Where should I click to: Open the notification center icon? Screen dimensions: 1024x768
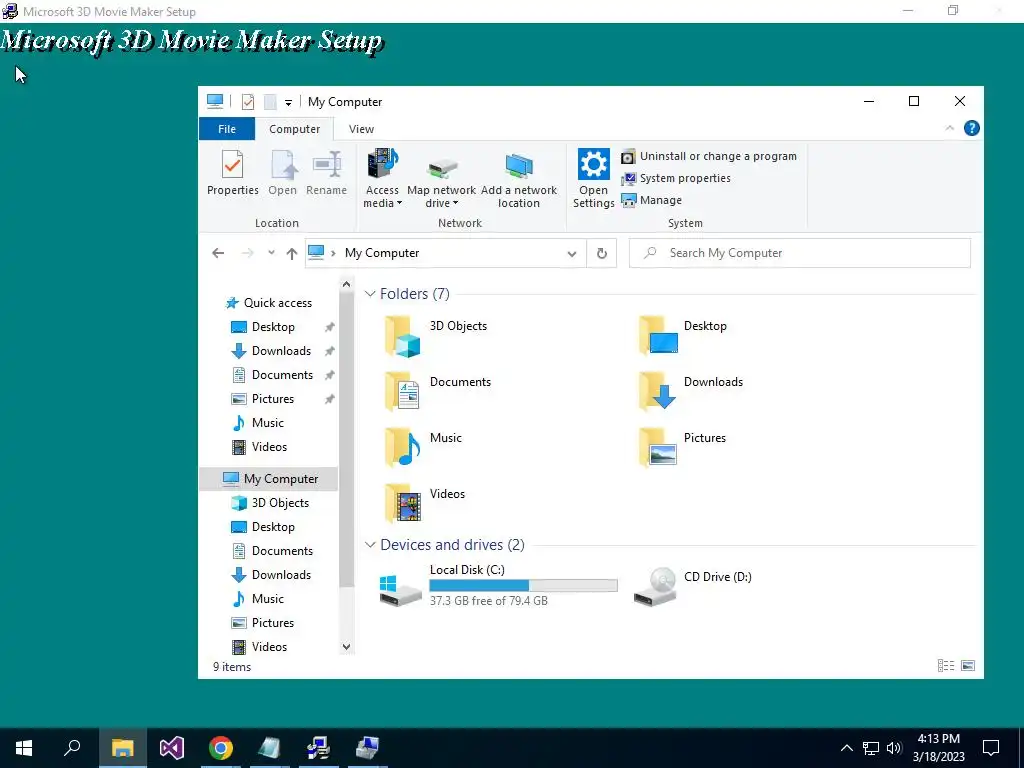coord(991,748)
